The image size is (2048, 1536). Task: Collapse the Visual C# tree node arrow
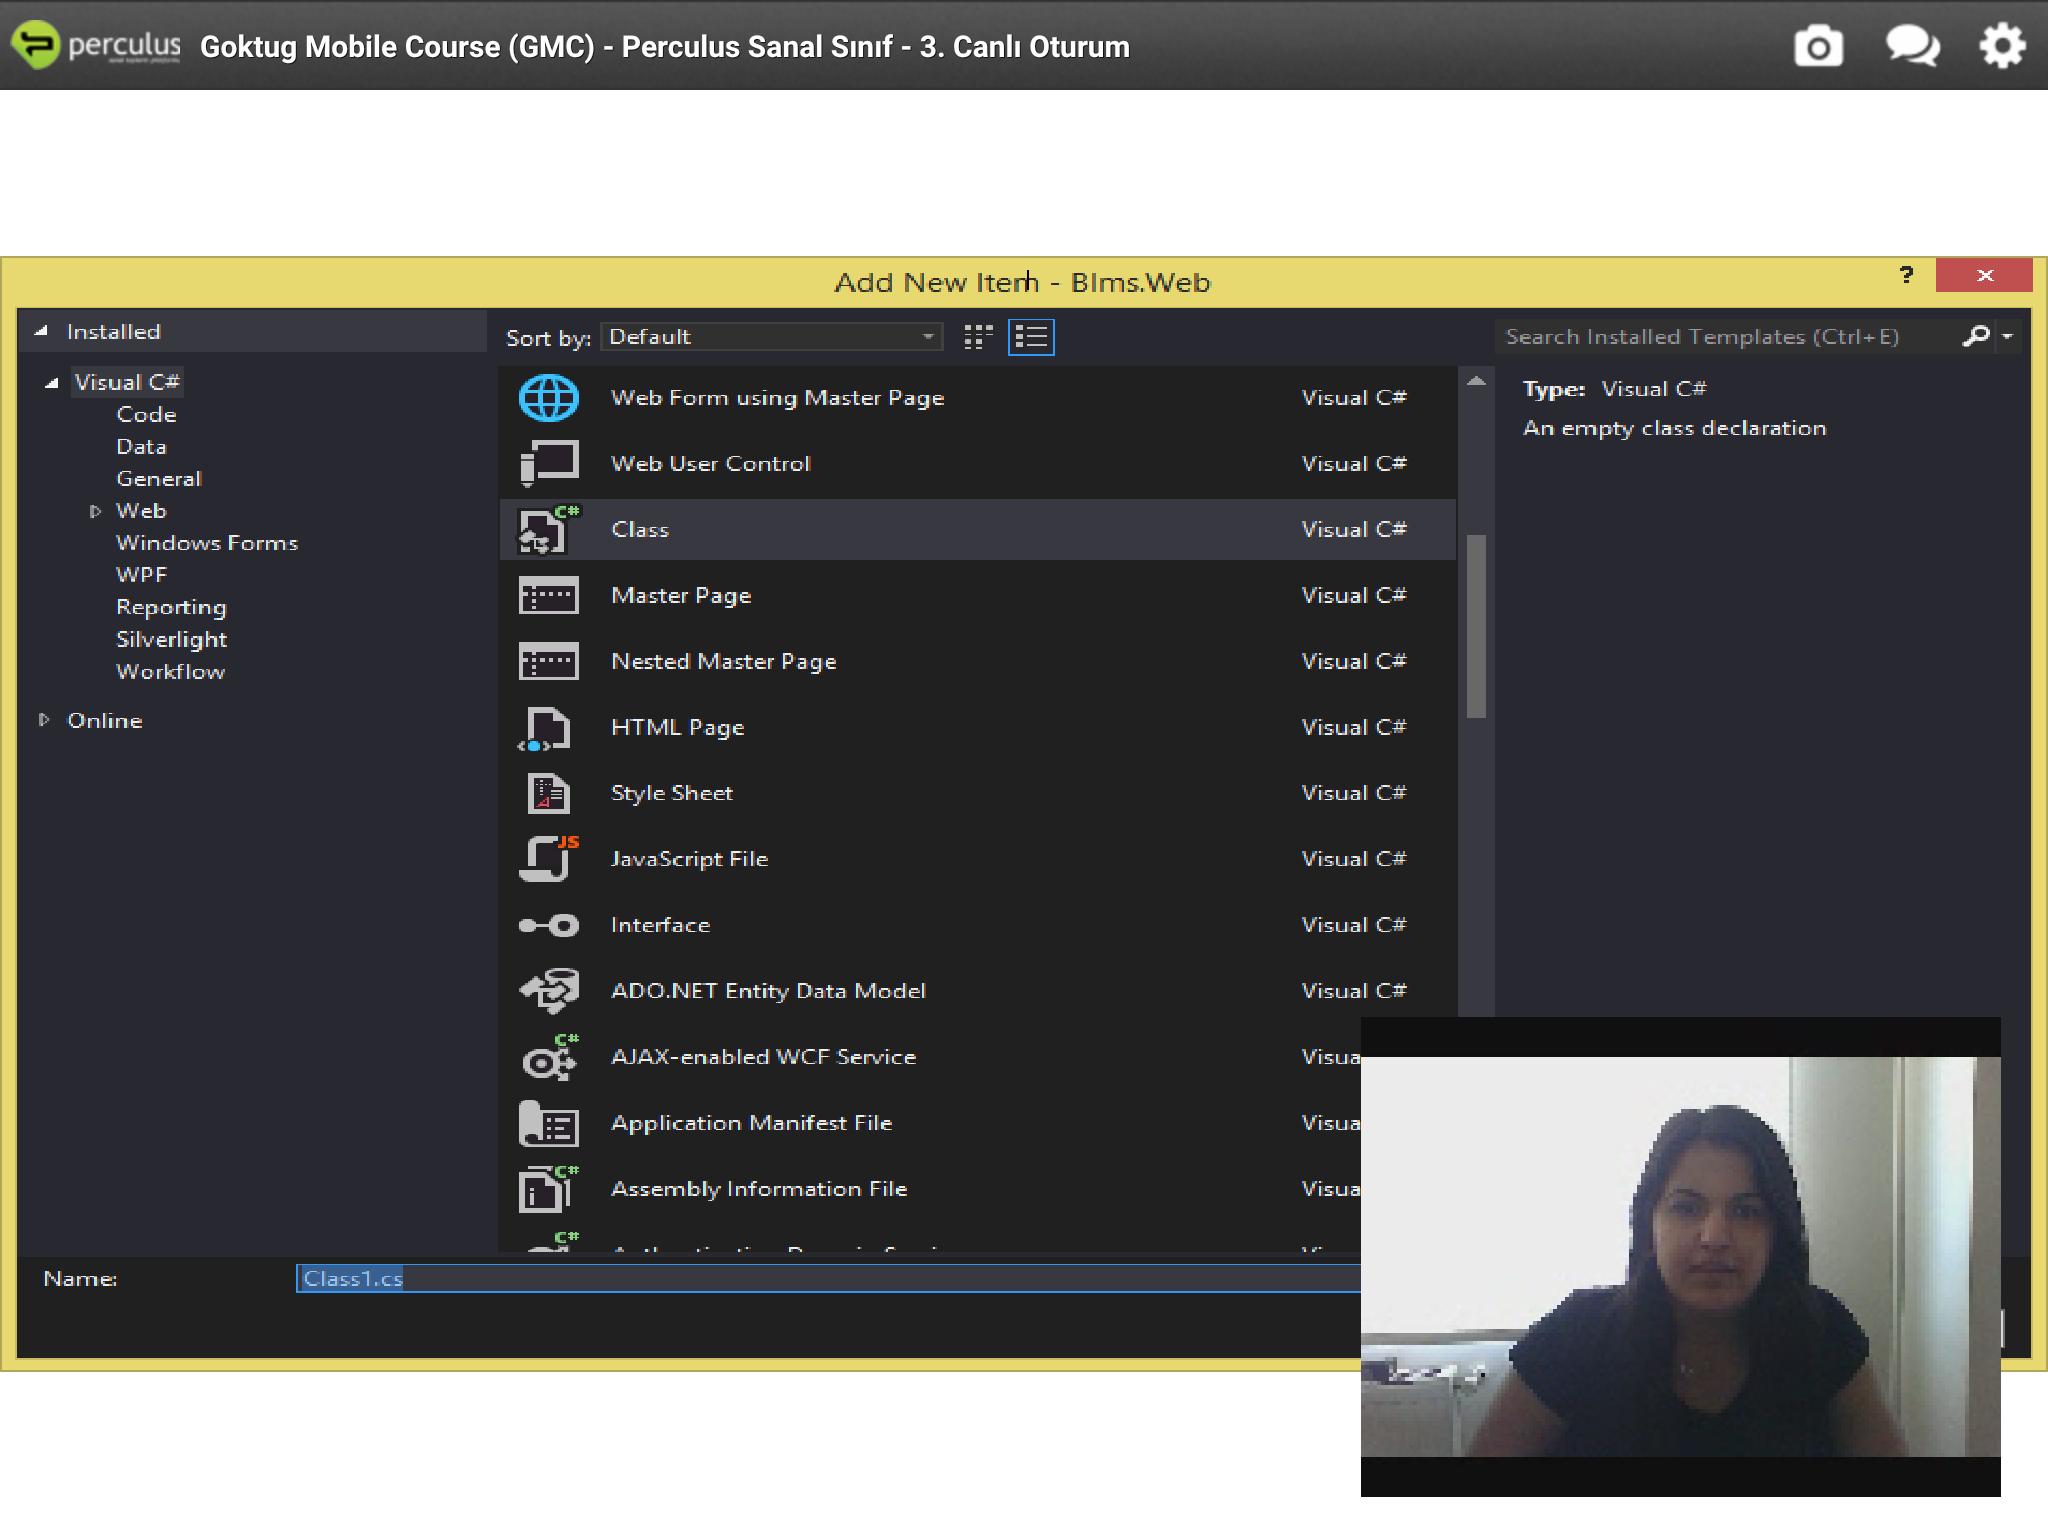tap(52, 383)
